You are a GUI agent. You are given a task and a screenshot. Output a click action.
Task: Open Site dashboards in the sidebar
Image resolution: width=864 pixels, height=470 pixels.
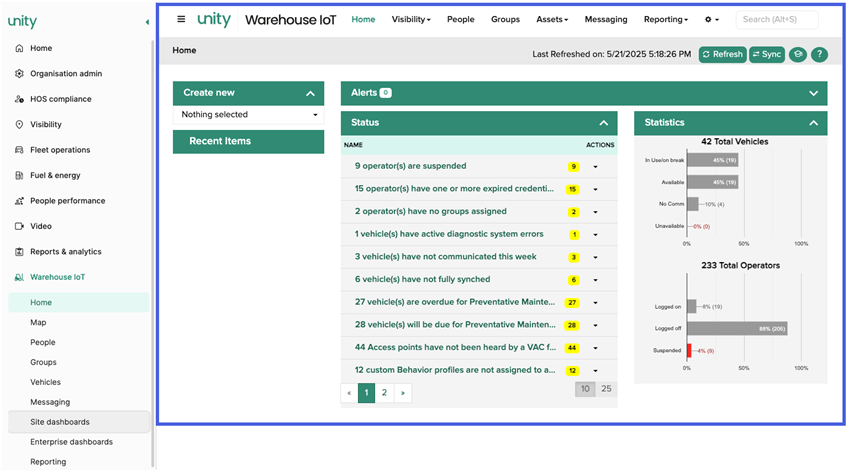tap(79, 422)
